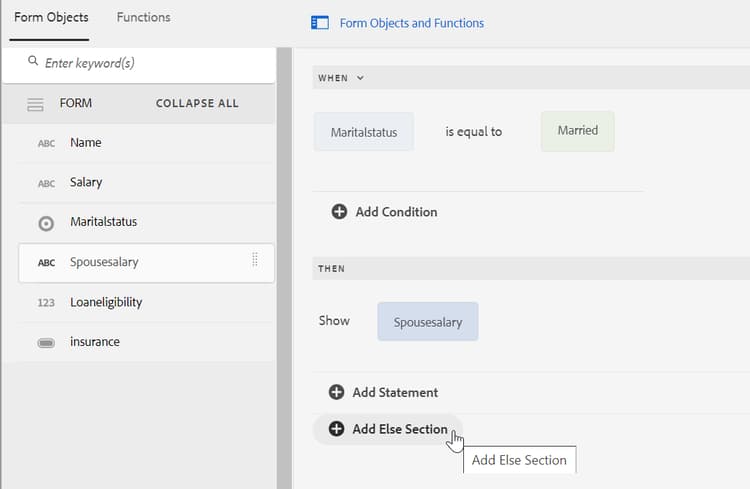
Task: Select the Salary form object
Action: click(86, 182)
